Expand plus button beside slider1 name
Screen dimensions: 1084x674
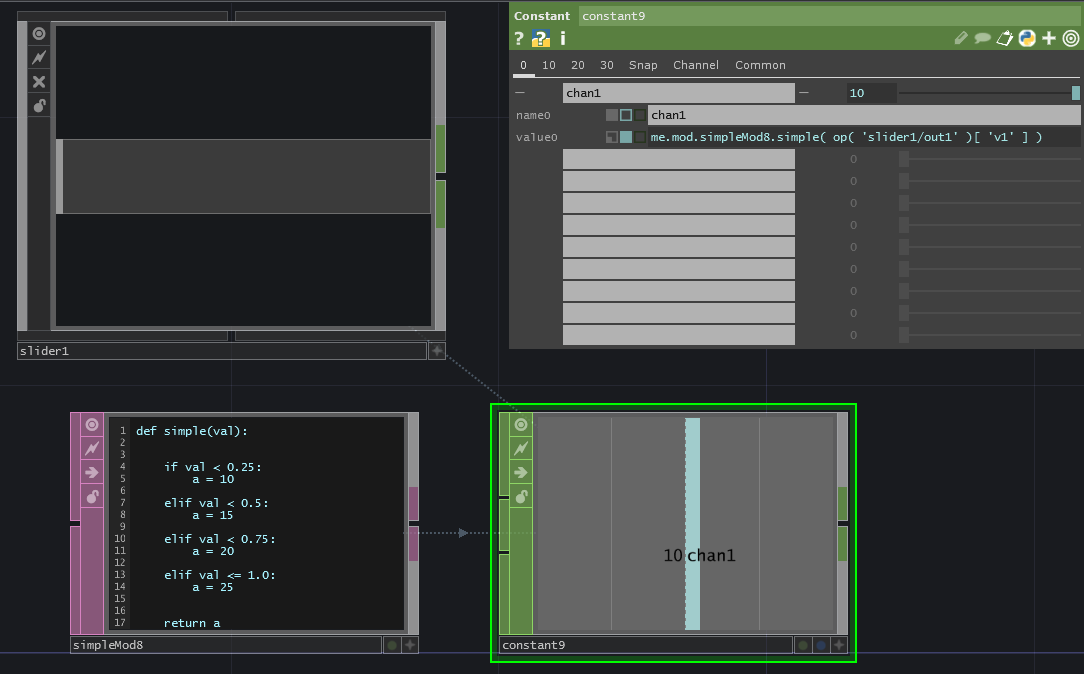click(437, 351)
